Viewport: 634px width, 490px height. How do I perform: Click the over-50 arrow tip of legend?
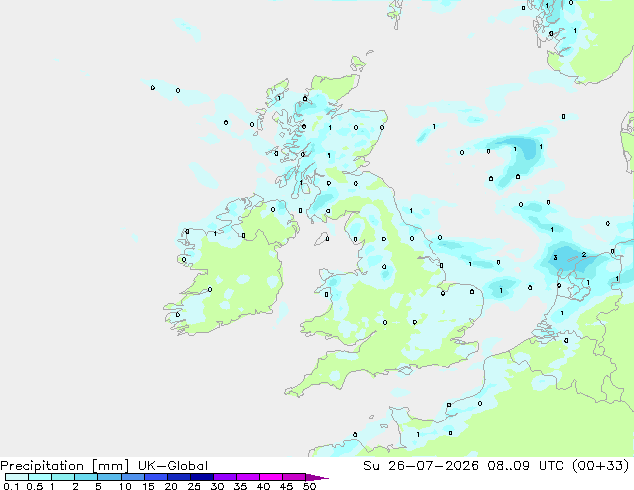point(317,477)
